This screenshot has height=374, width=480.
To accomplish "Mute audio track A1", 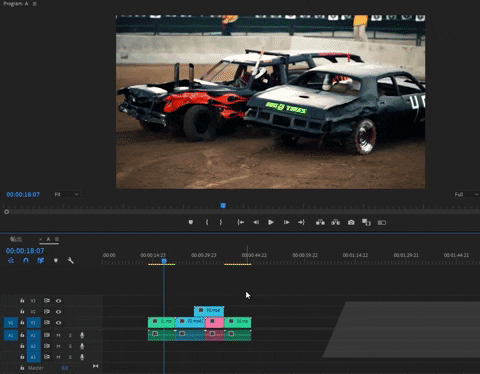I will (58, 335).
